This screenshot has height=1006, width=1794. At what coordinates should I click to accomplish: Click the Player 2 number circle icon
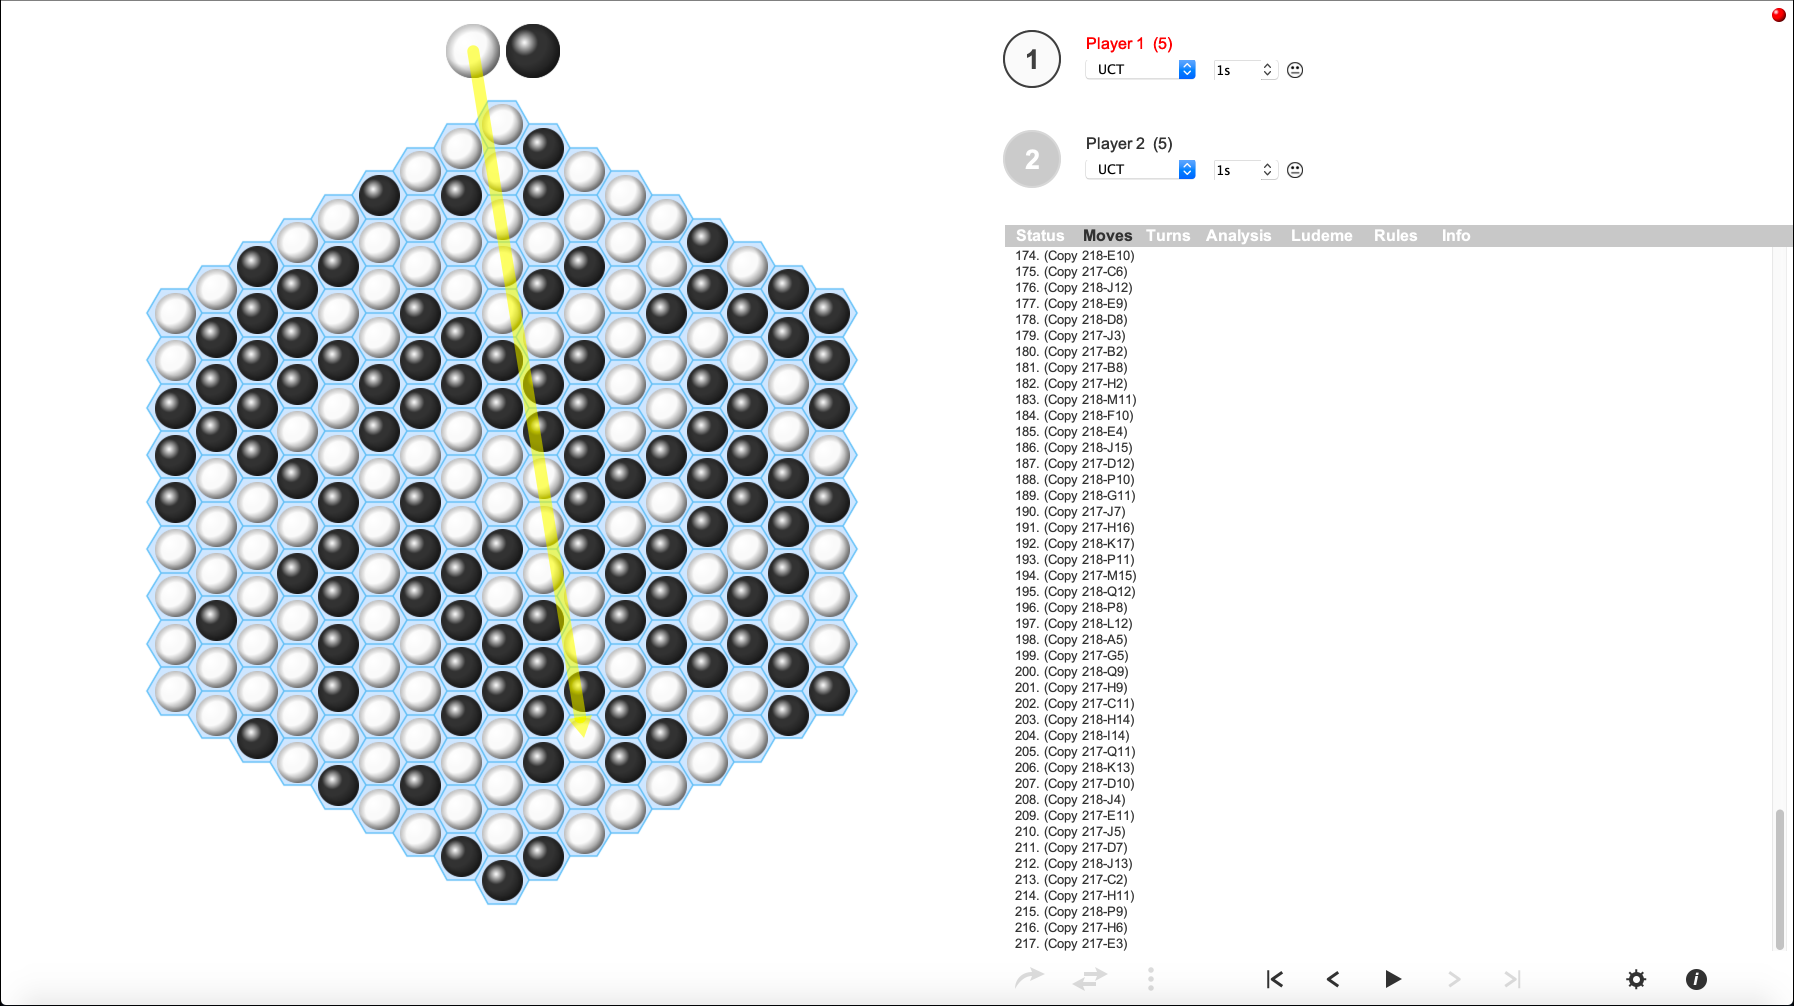coord(1032,159)
